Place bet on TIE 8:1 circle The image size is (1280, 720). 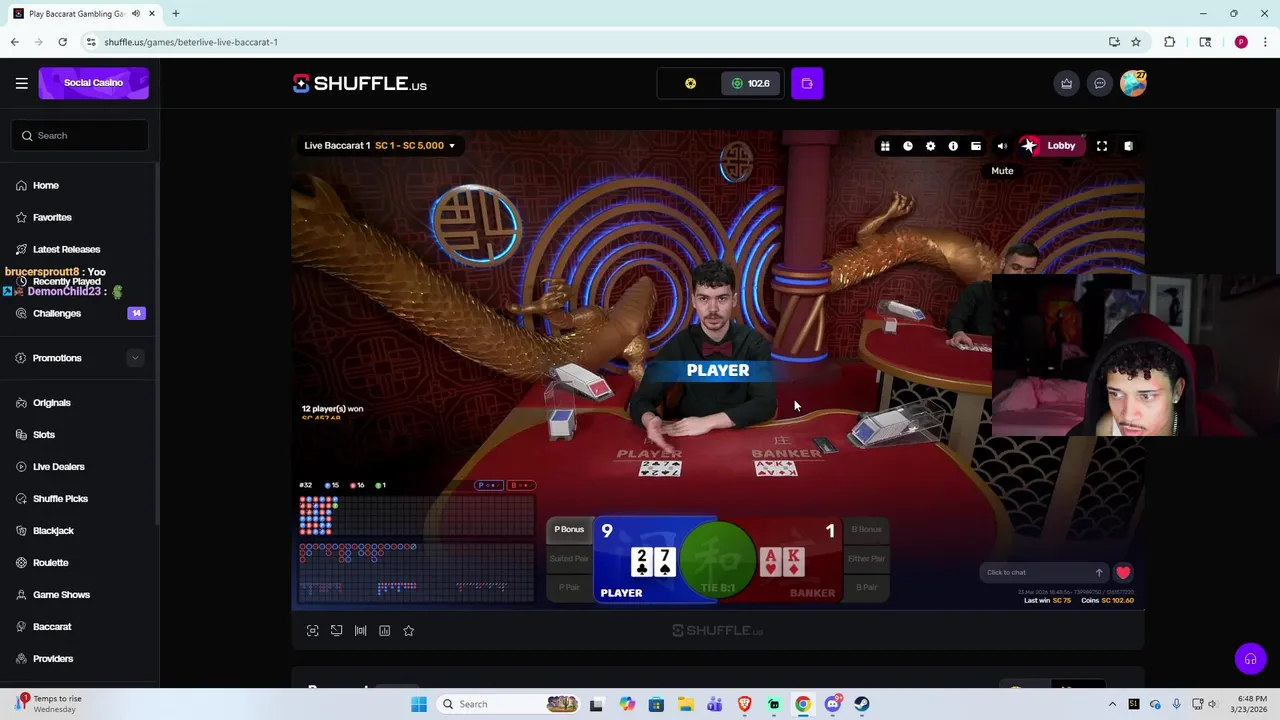tap(718, 560)
